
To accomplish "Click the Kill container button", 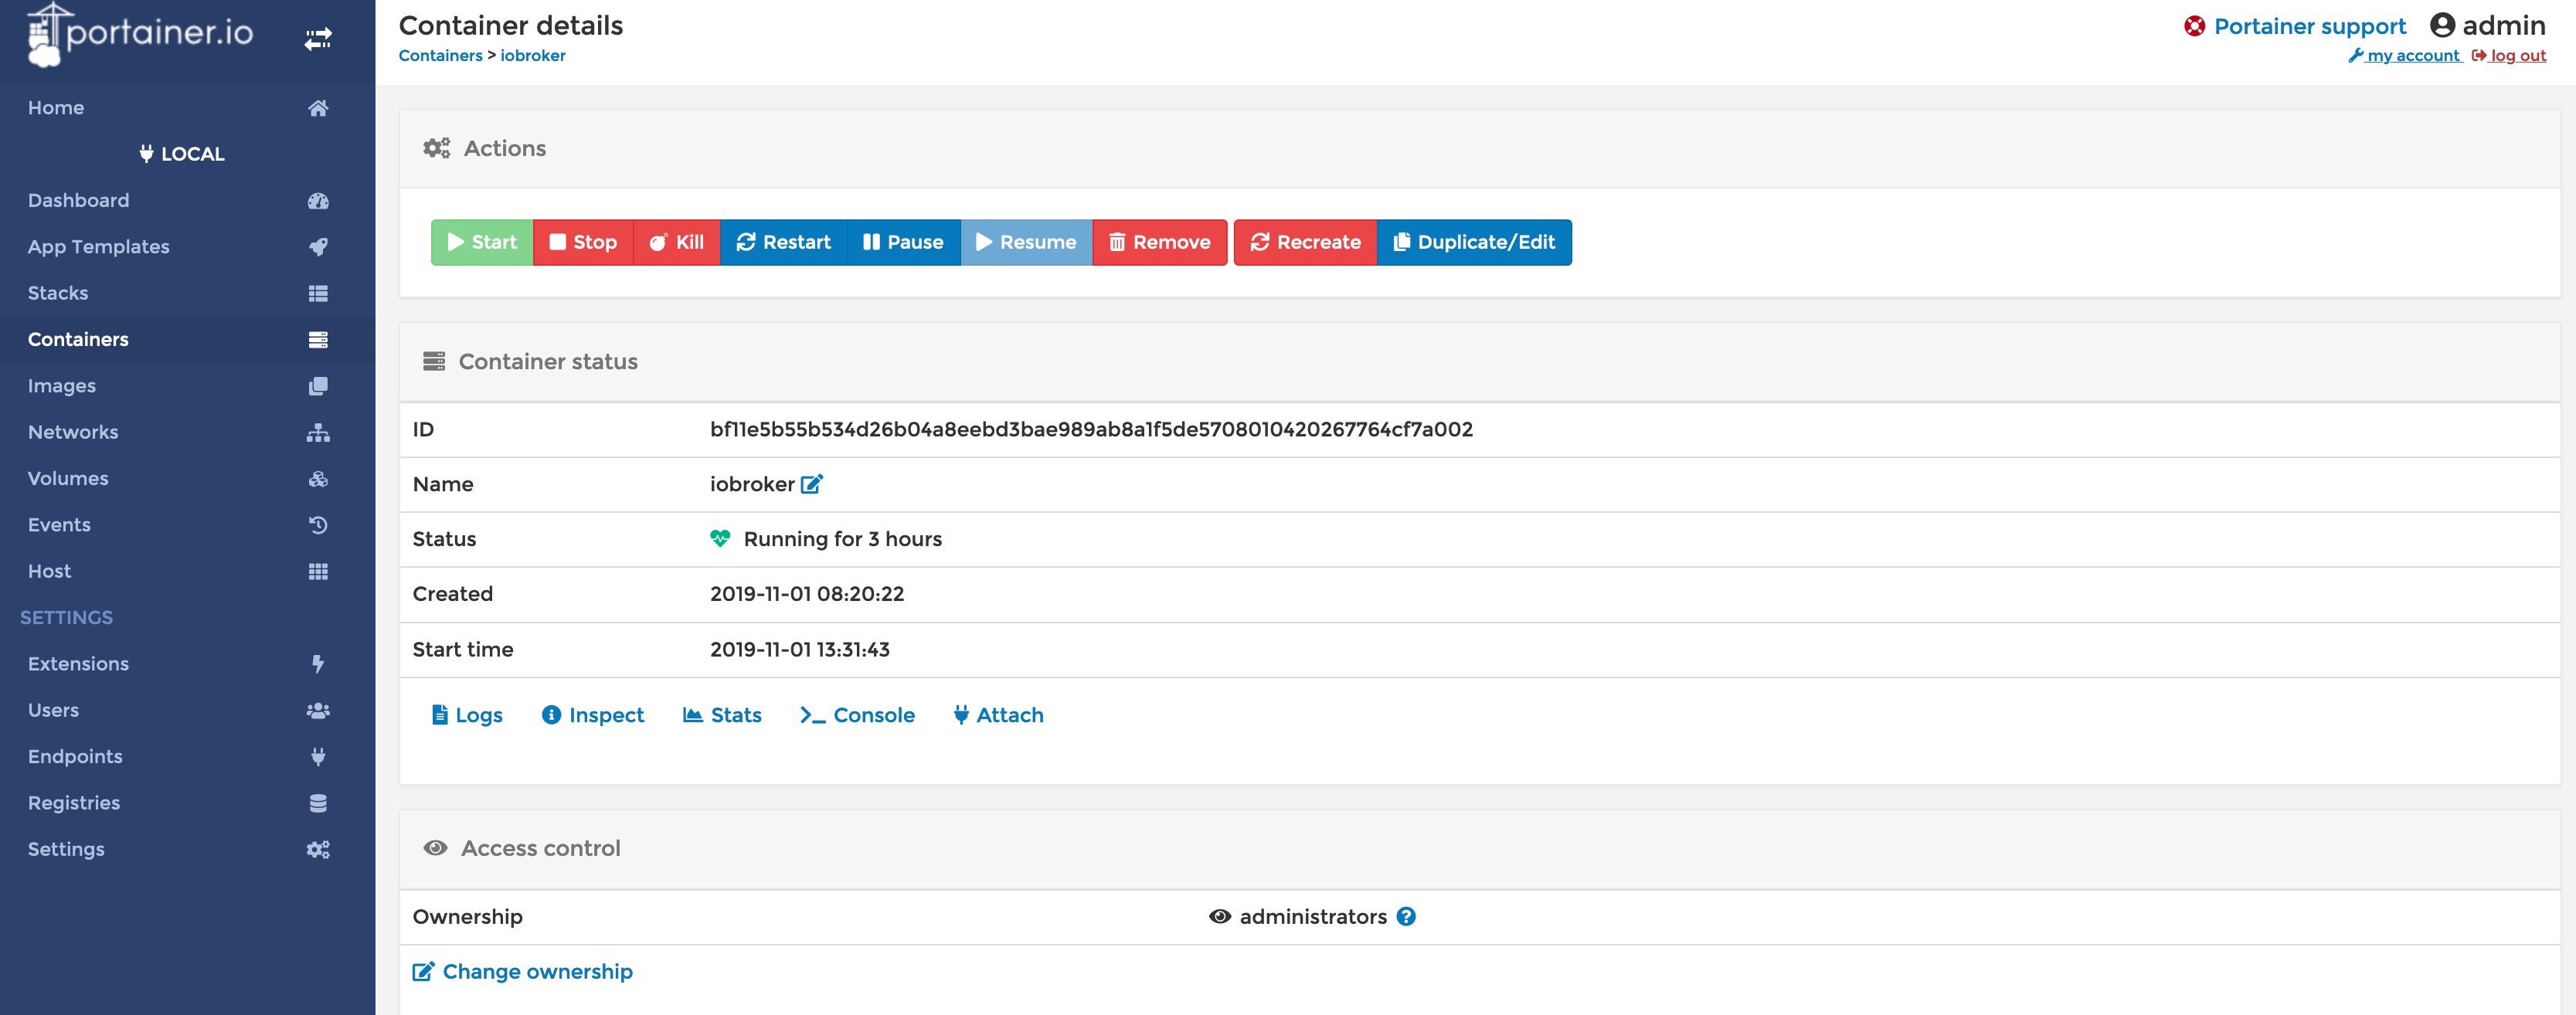I will (x=677, y=242).
